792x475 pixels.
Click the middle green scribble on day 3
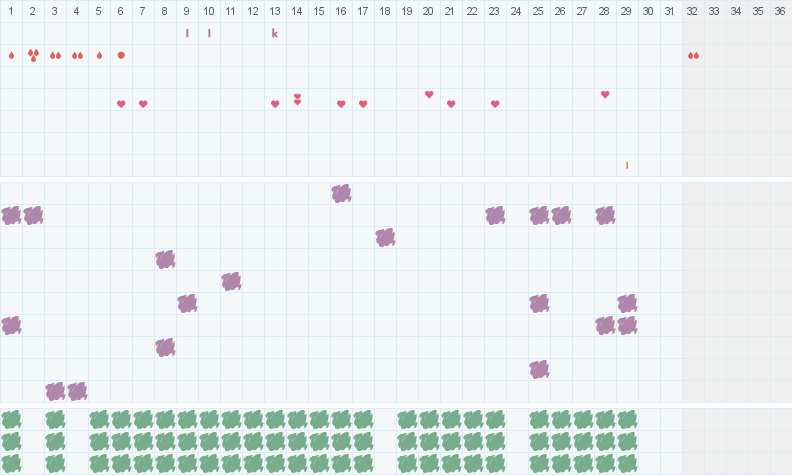click(x=55, y=442)
